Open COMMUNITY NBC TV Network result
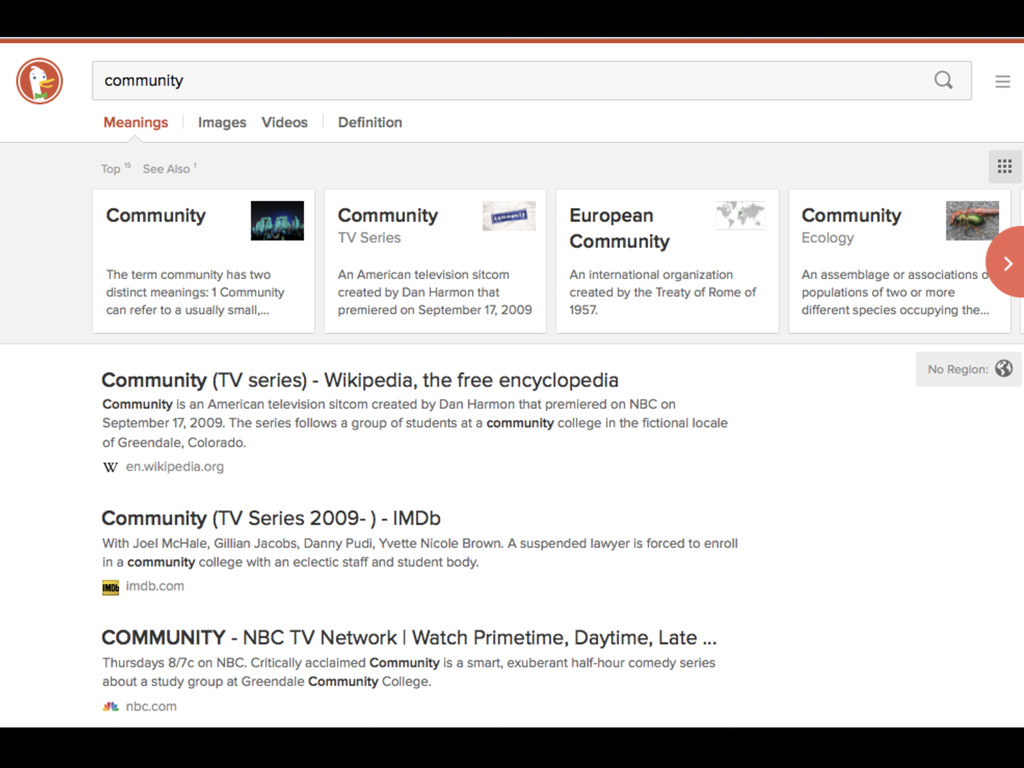The width and height of the screenshot is (1024, 768). pyautogui.click(x=409, y=637)
